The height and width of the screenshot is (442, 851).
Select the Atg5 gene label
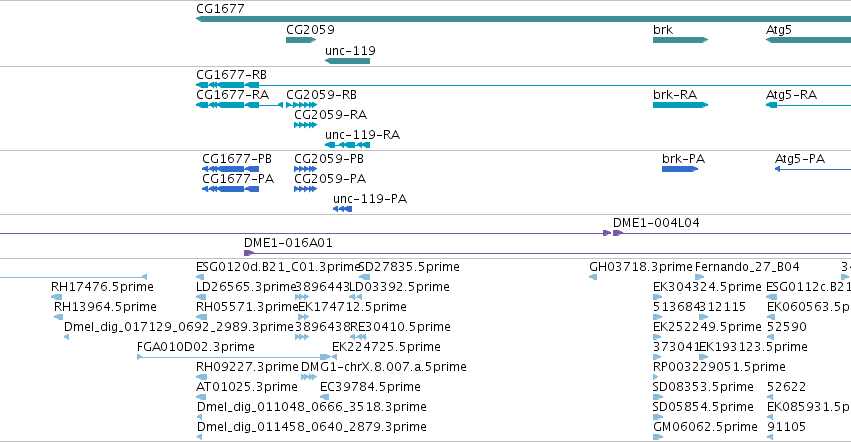coord(779,30)
